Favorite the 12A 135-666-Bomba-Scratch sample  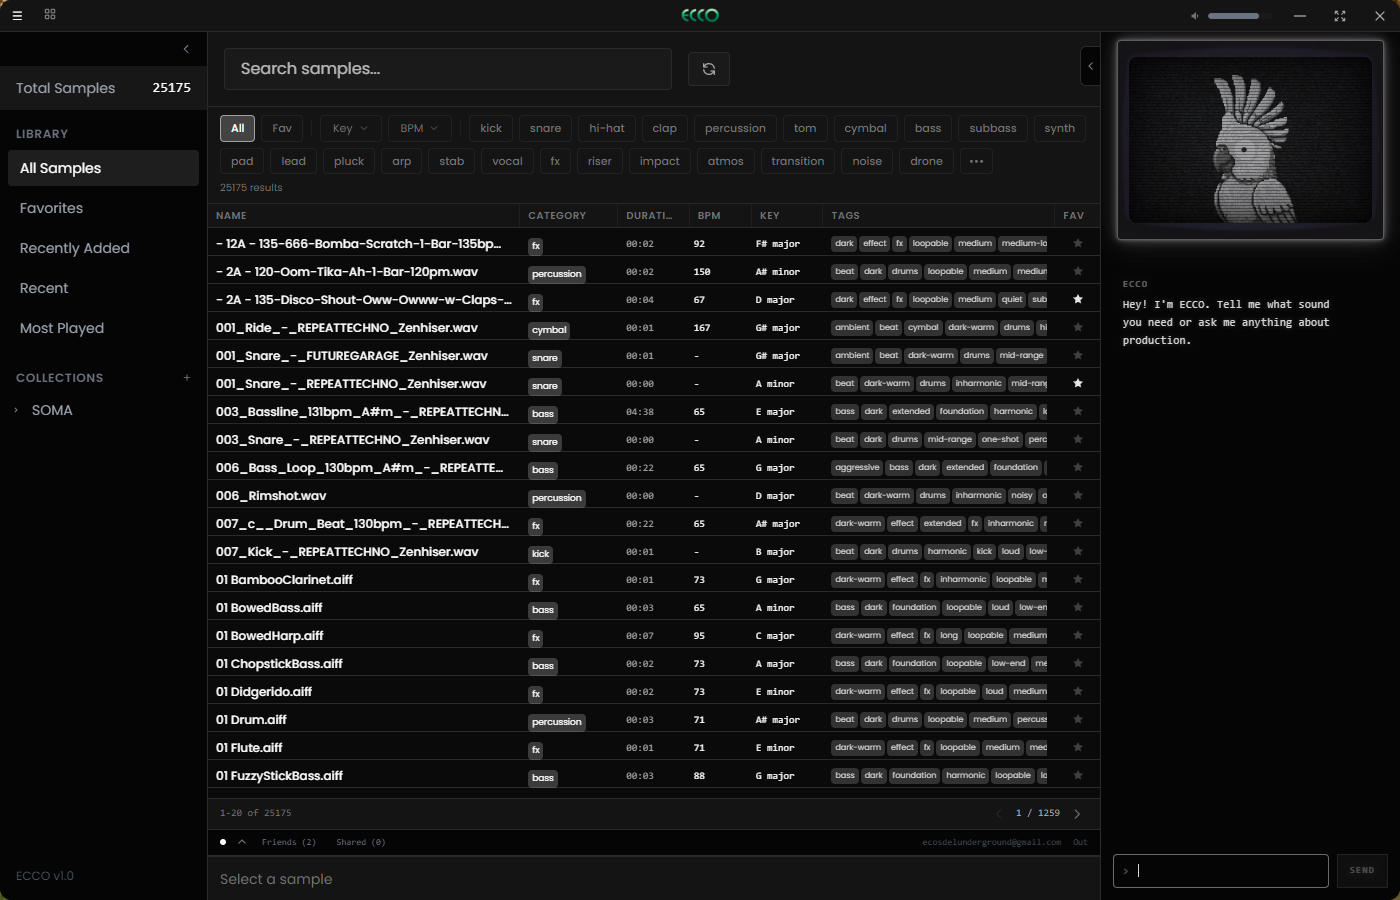click(x=1077, y=243)
